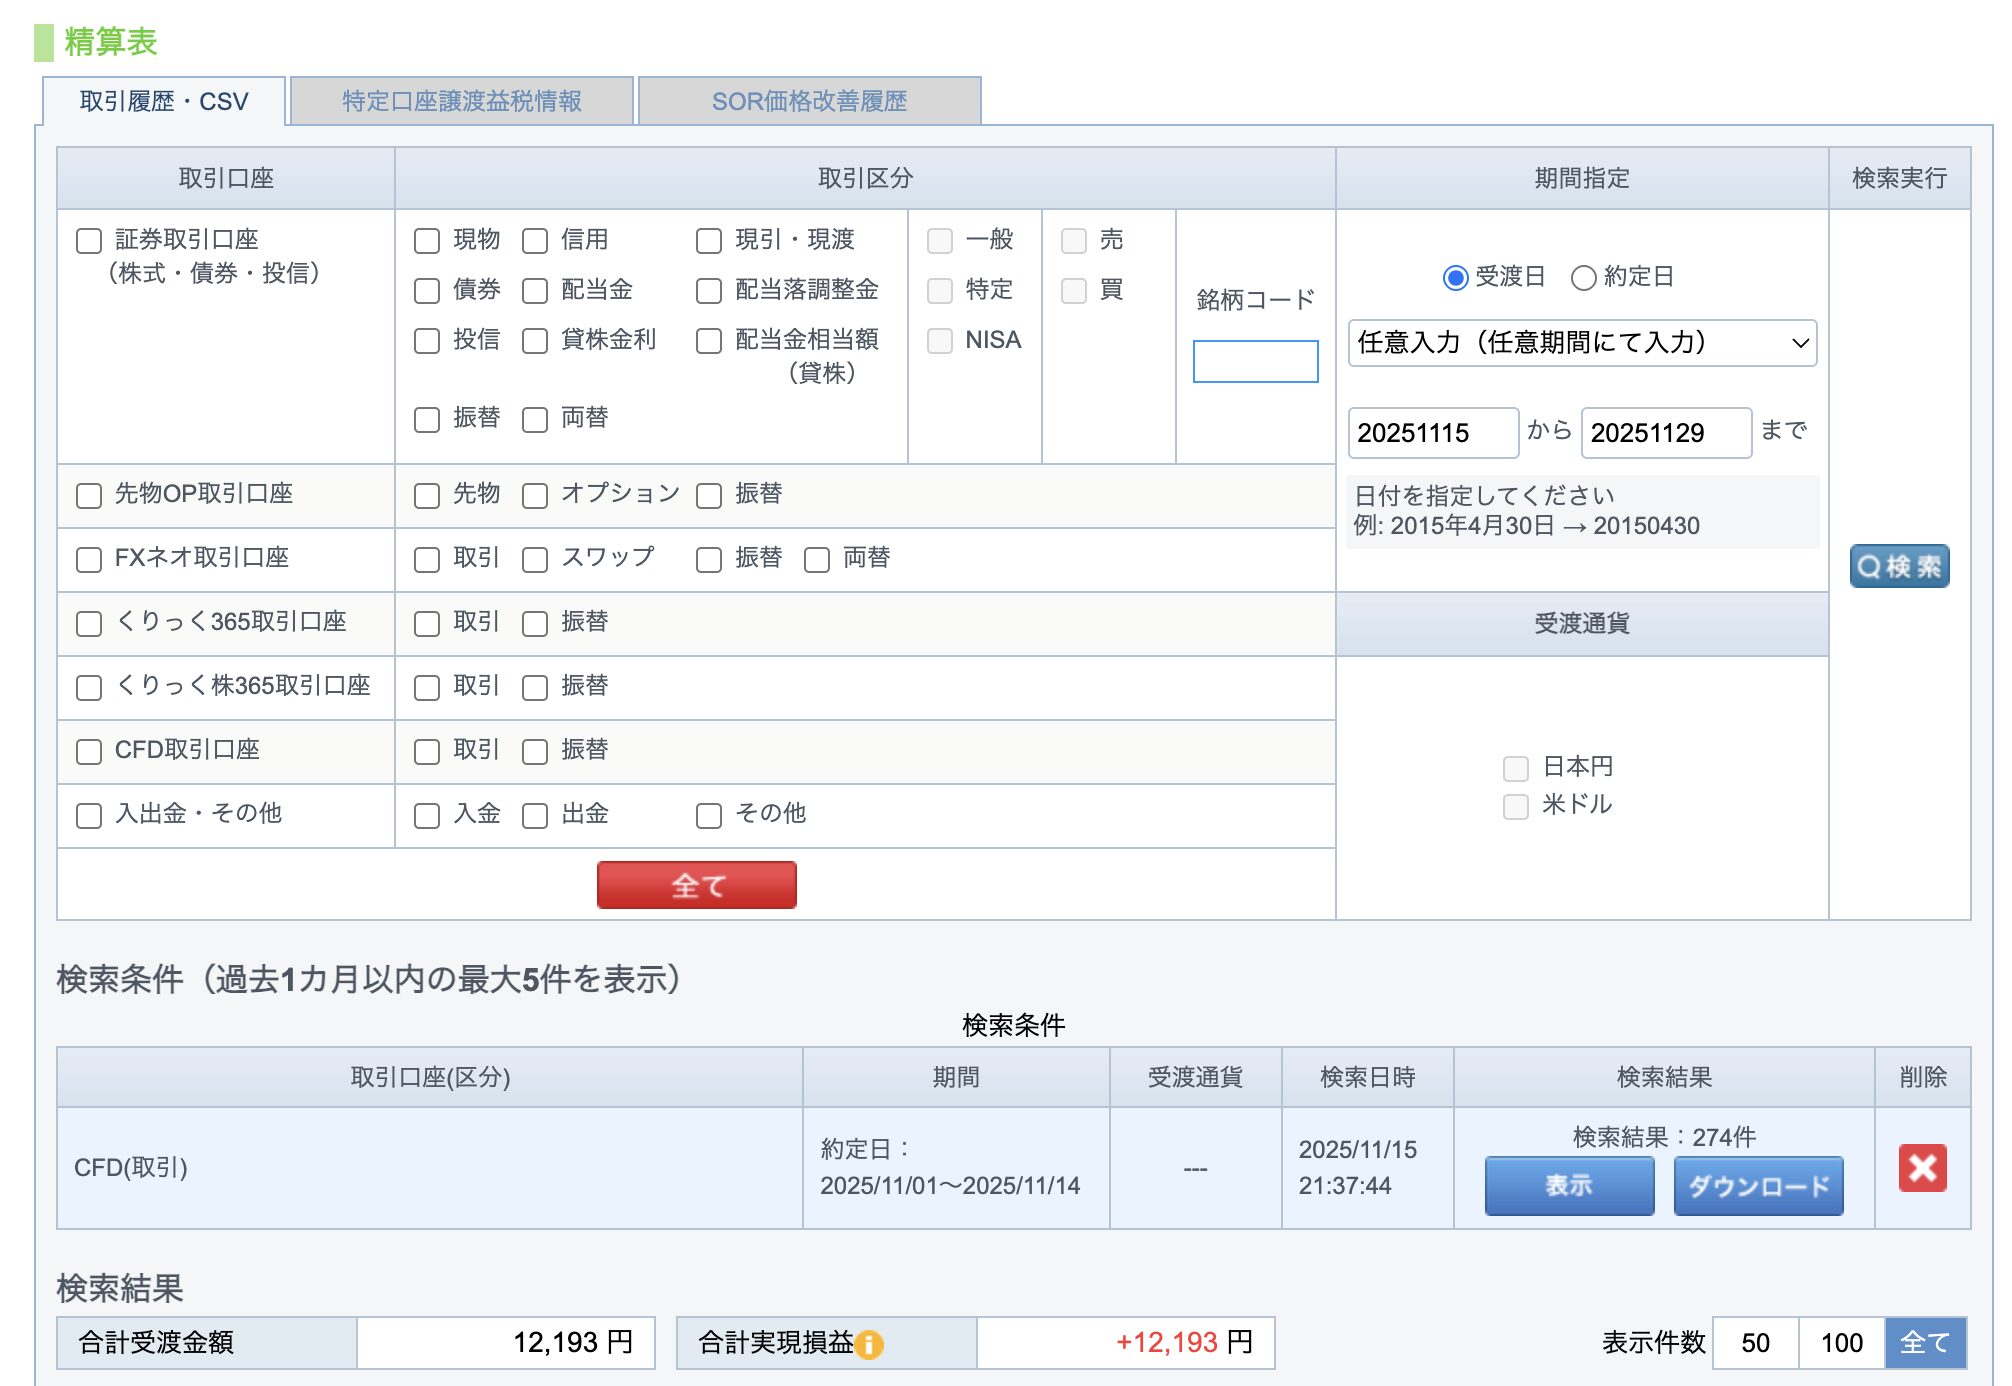Click the 検索 magnifier search button
The width and height of the screenshot is (2012, 1386).
click(x=1898, y=566)
